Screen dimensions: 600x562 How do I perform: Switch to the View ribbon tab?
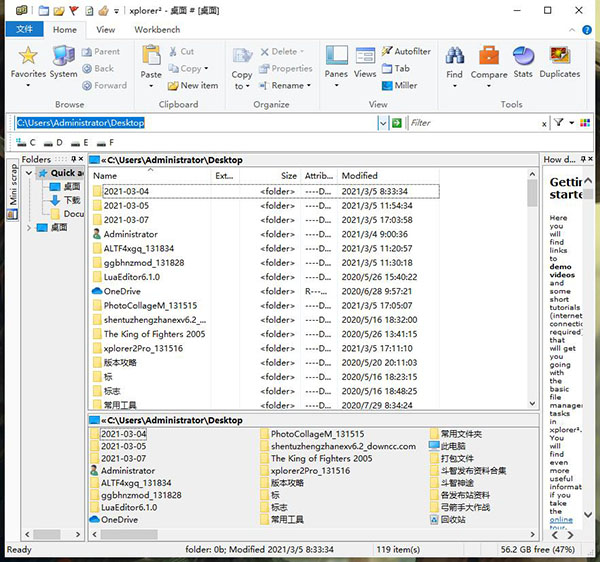[106, 30]
